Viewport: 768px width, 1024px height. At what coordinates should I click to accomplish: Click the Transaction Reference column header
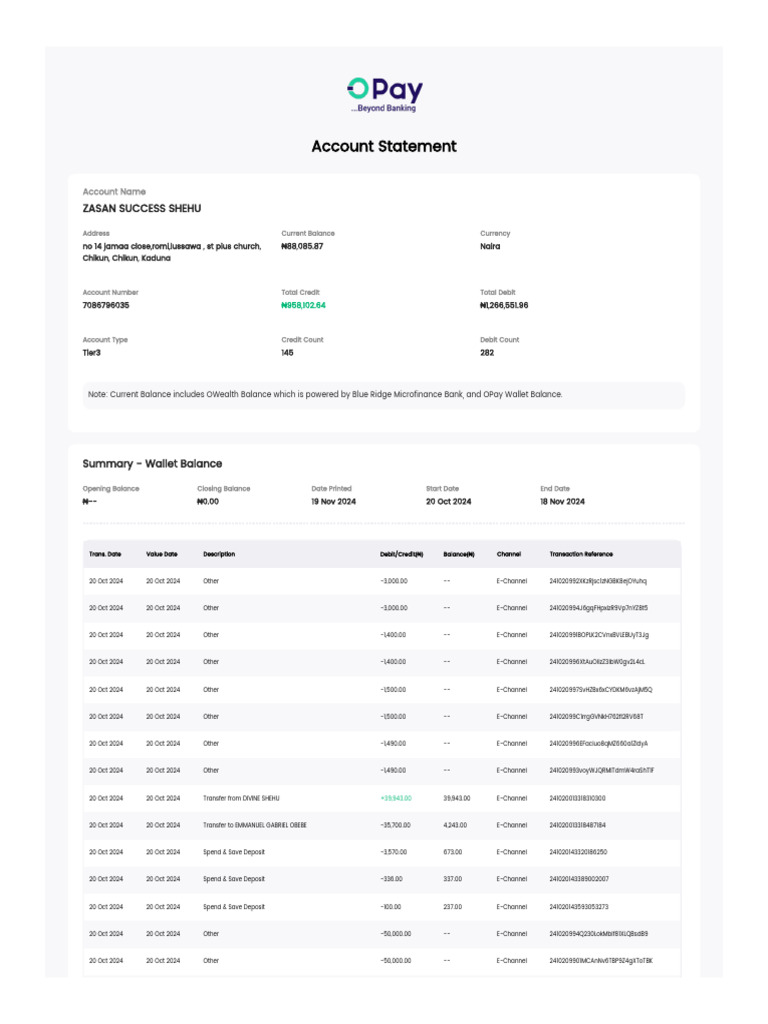(x=581, y=554)
